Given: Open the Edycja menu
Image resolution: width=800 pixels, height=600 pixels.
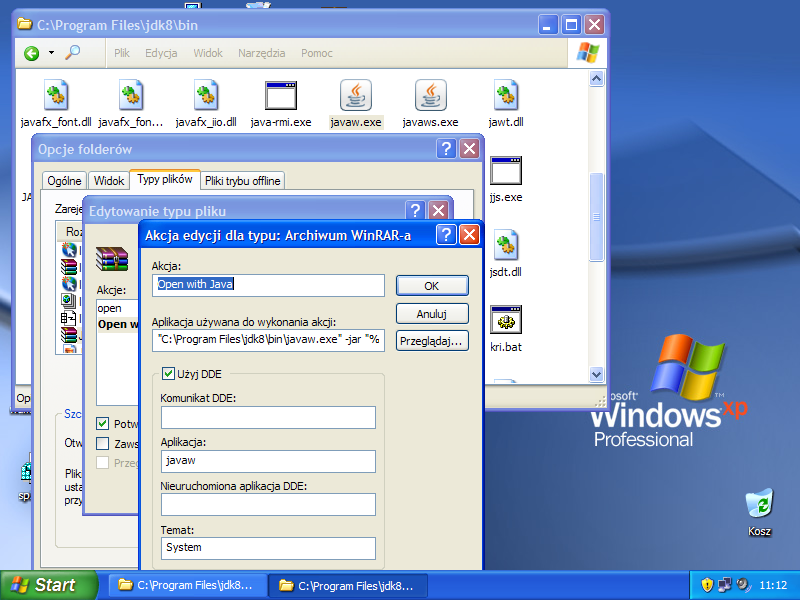Looking at the screenshot, I should click(x=161, y=53).
